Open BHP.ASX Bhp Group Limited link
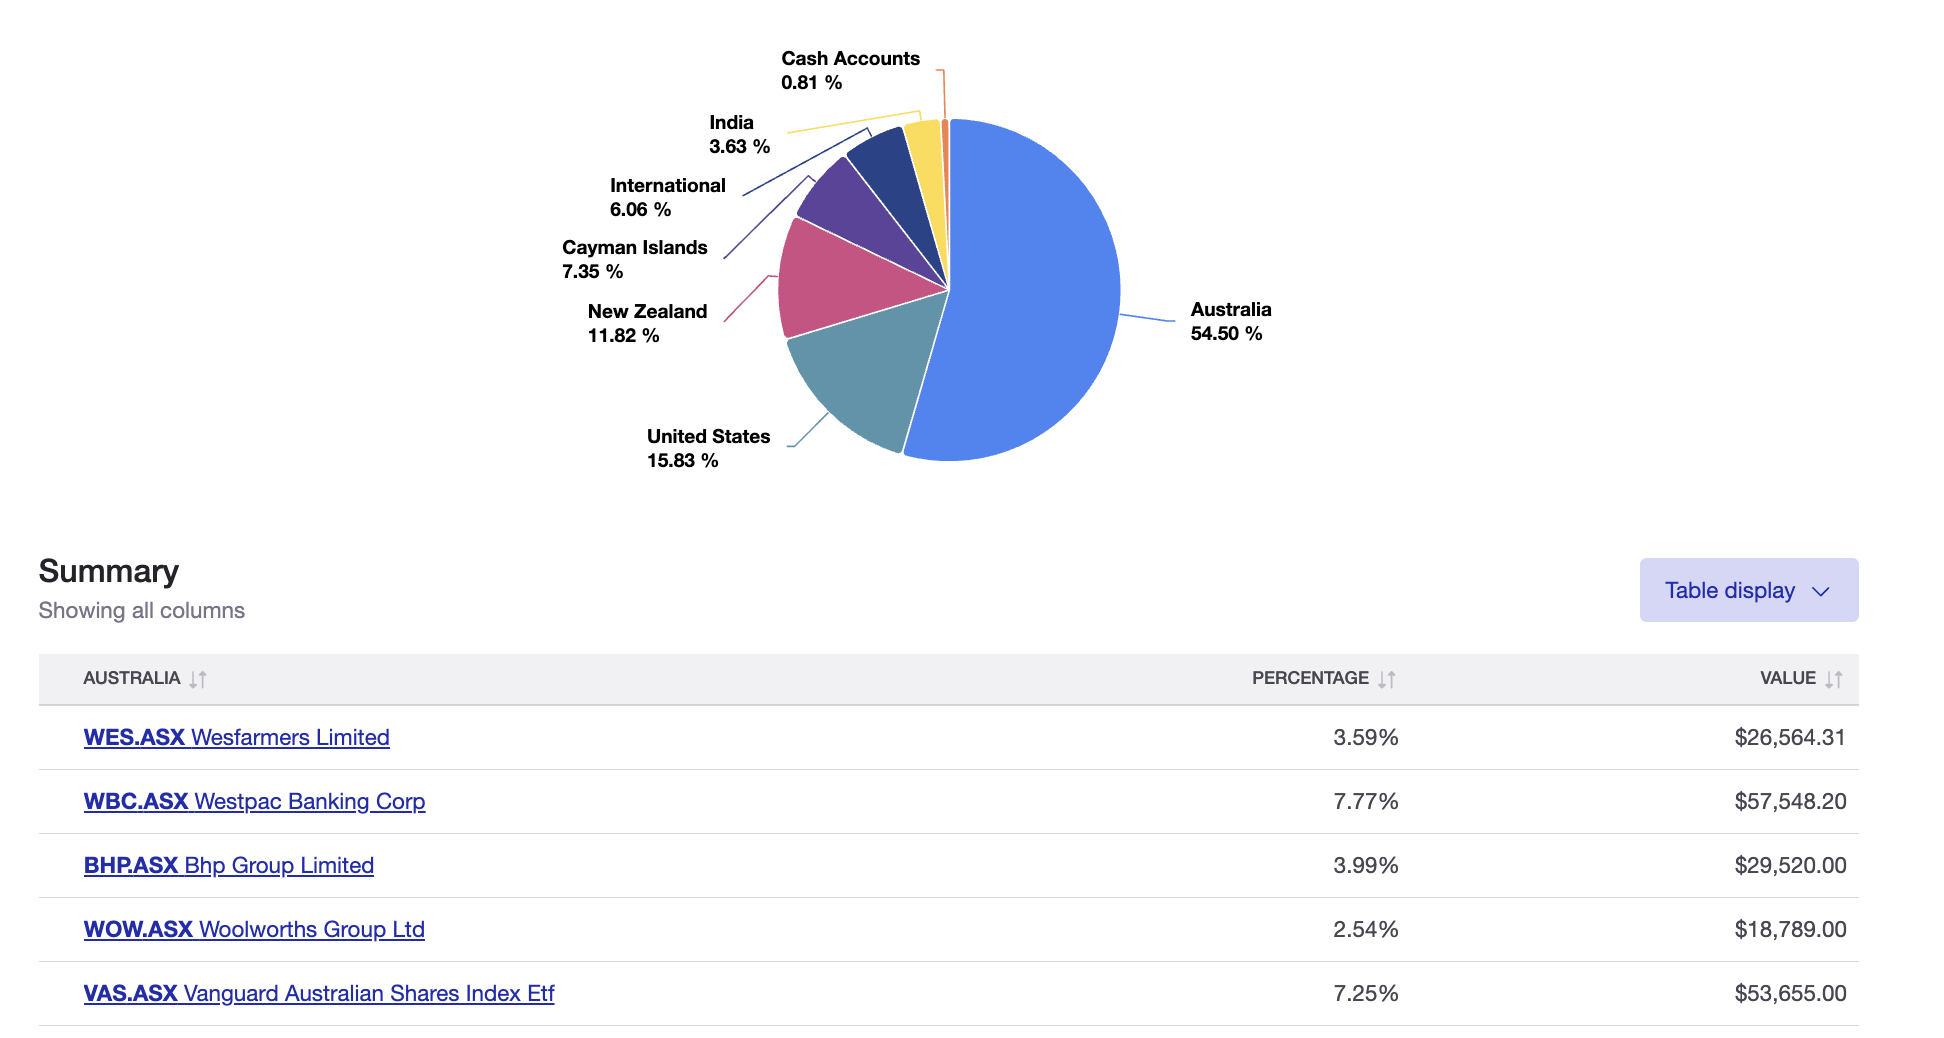This screenshot has width=1944, height=1038. (x=228, y=865)
